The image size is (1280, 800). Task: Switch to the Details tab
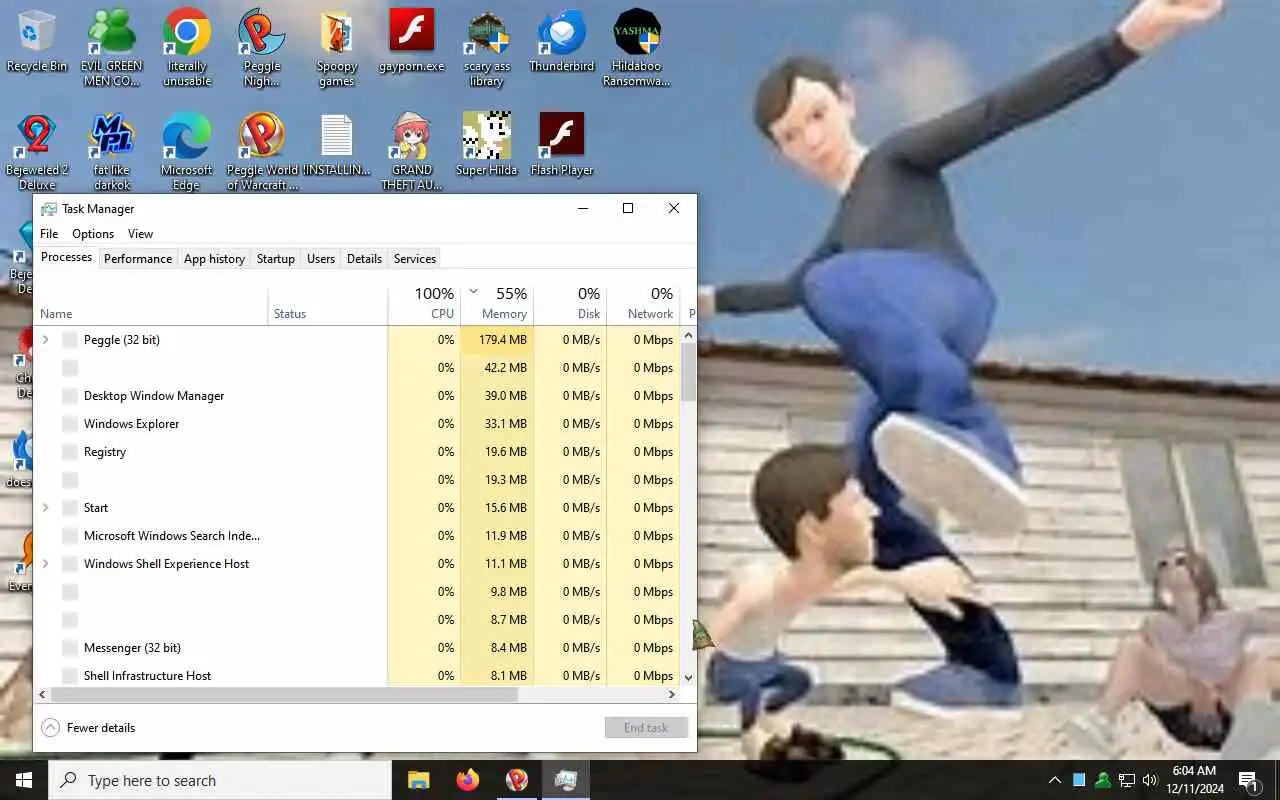tap(364, 259)
